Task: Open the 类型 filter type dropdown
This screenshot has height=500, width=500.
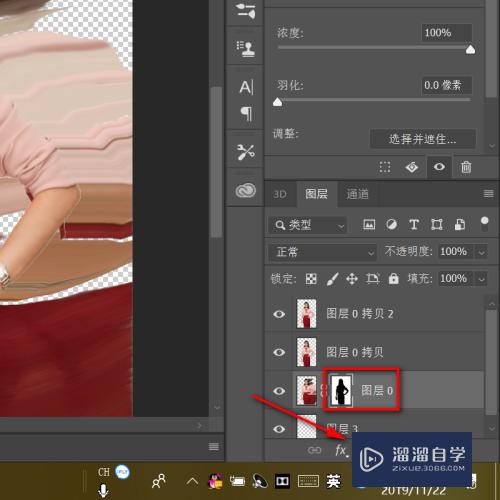Action: tap(308, 225)
